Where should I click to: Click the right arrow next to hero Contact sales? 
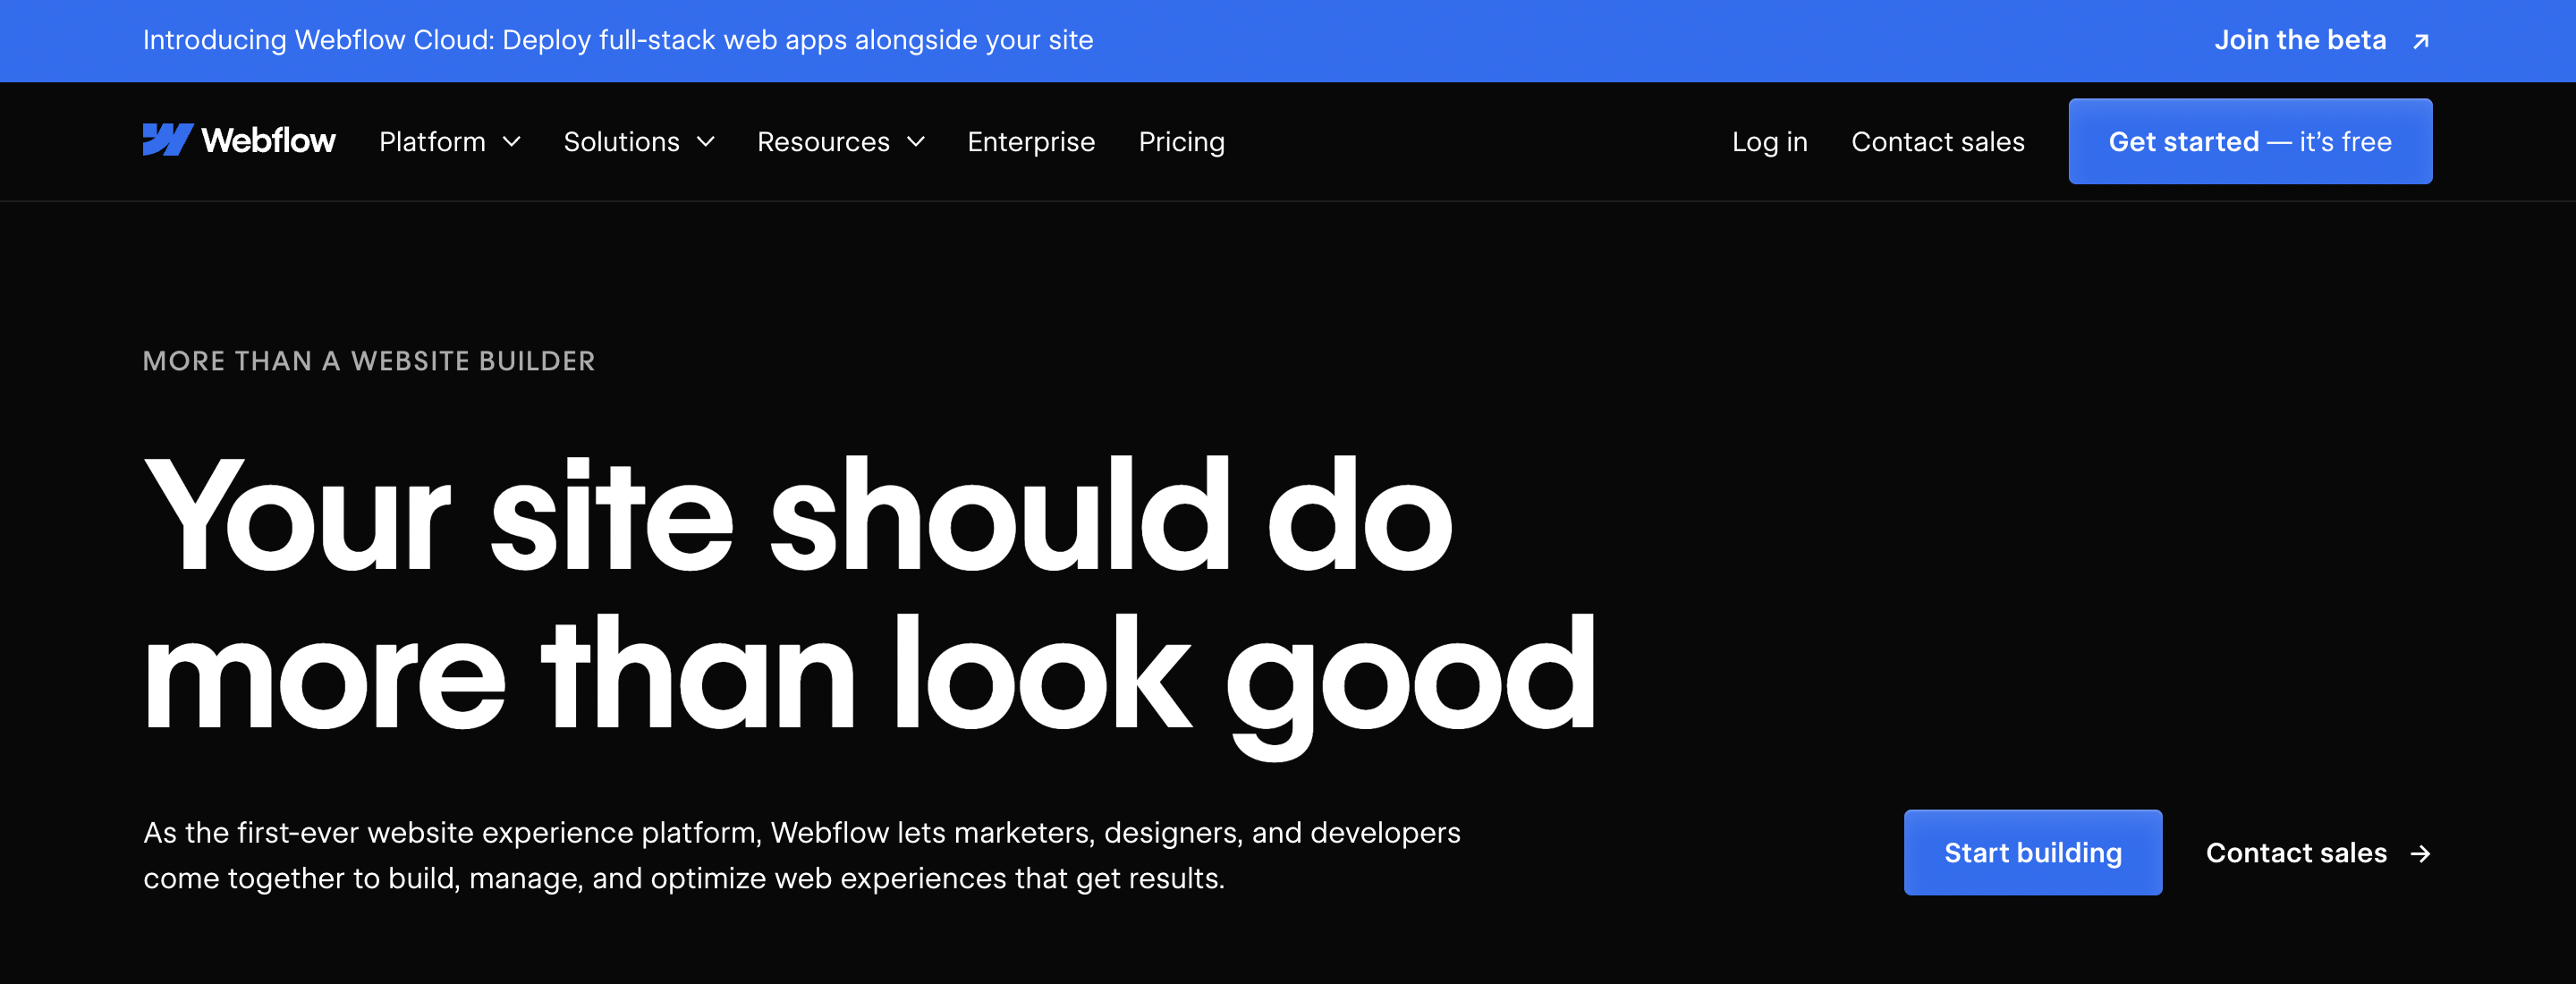pos(2420,853)
